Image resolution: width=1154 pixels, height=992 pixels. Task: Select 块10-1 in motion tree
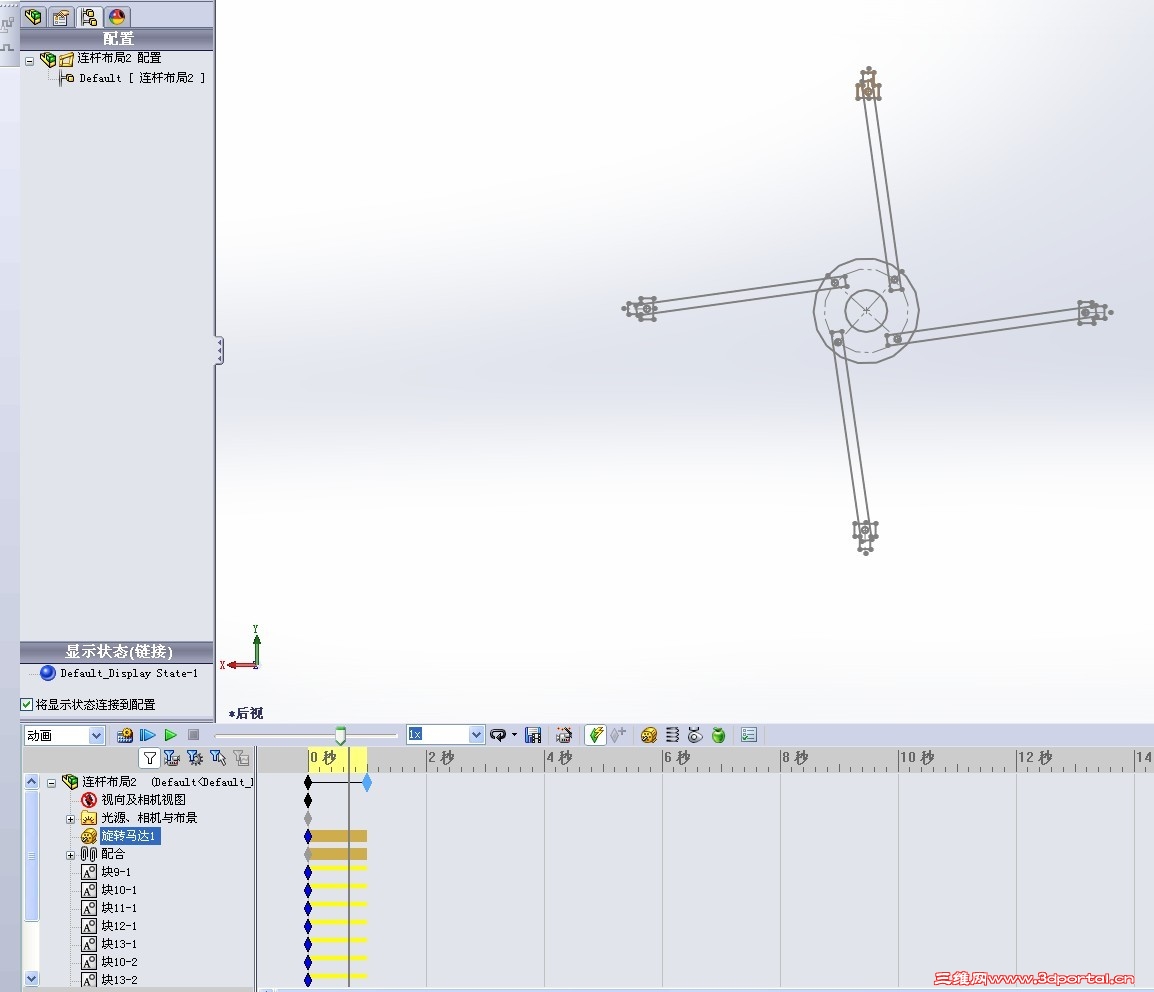pos(119,890)
